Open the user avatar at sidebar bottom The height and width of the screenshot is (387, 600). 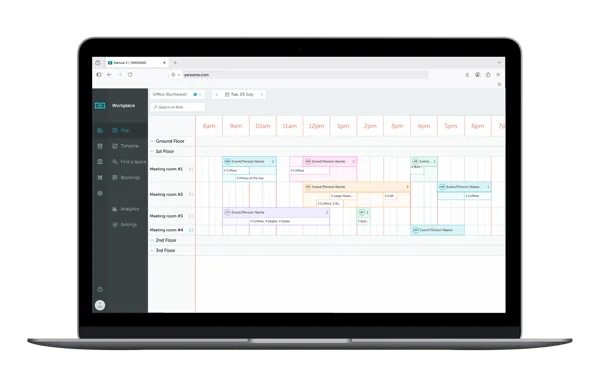tap(100, 305)
